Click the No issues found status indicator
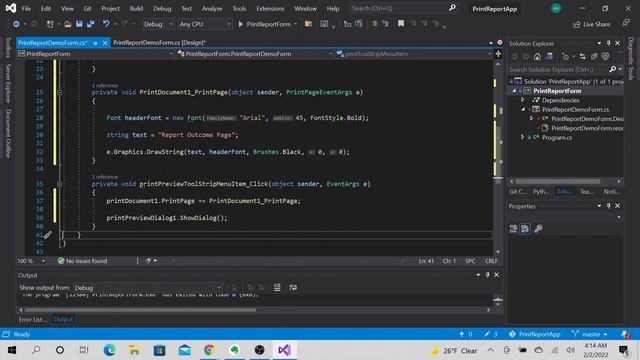Image resolution: width=640 pixels, height=360 pixels. [82, 260]
